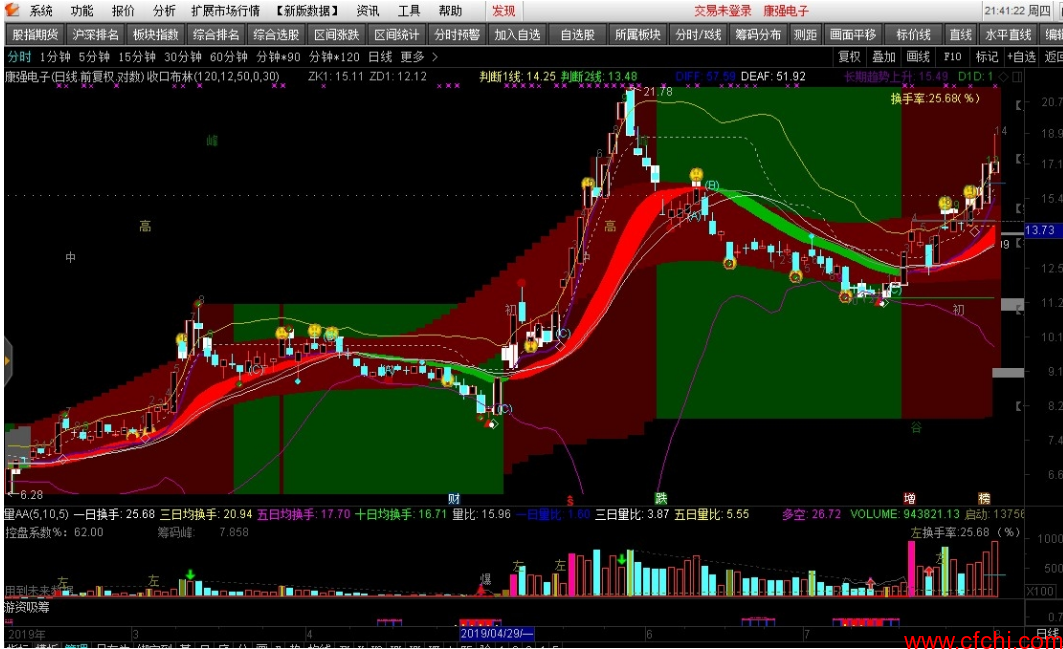
Task: Click the 沪深排名 toolbar button
Action: pos(96,35)
